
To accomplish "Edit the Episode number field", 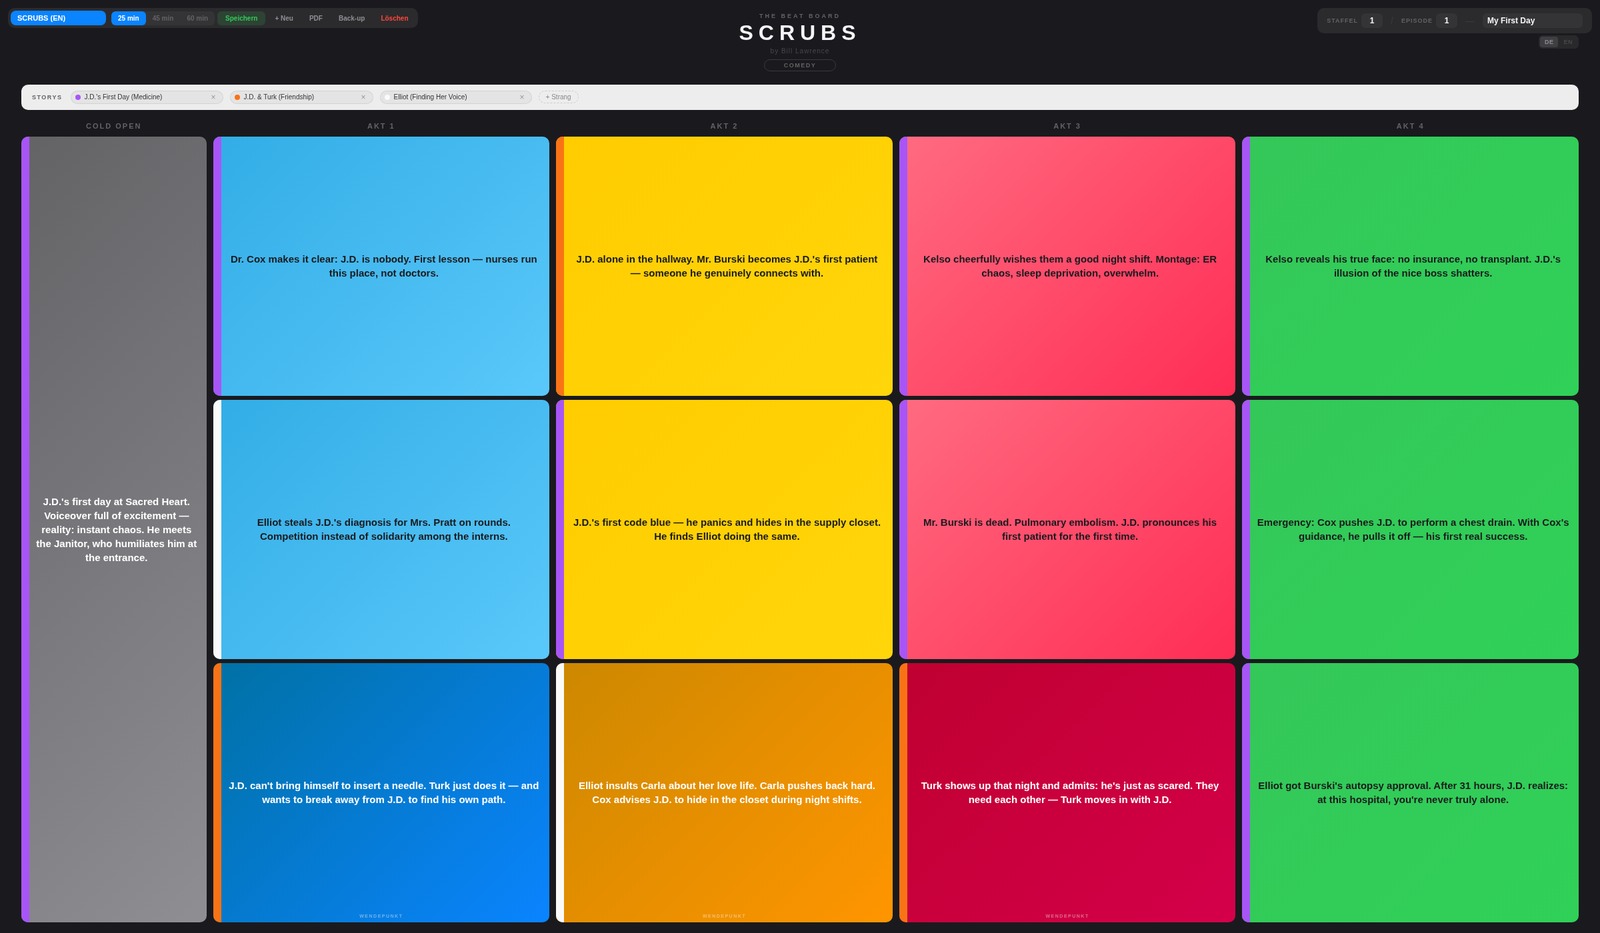I will coord(1446,20).
